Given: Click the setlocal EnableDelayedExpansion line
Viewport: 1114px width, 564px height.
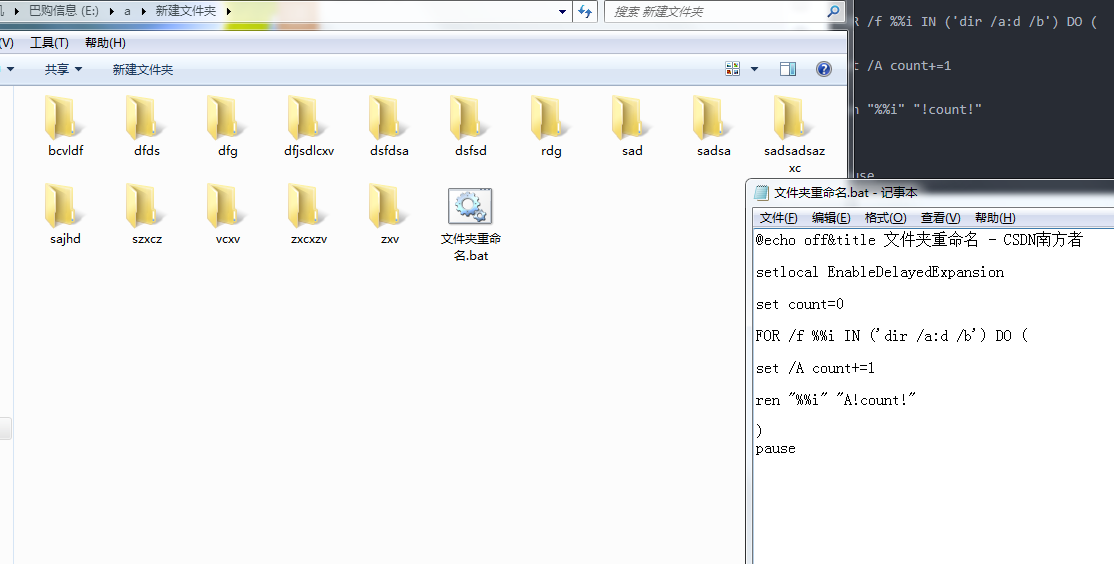Looking at the screenshot, I should 880,272.
